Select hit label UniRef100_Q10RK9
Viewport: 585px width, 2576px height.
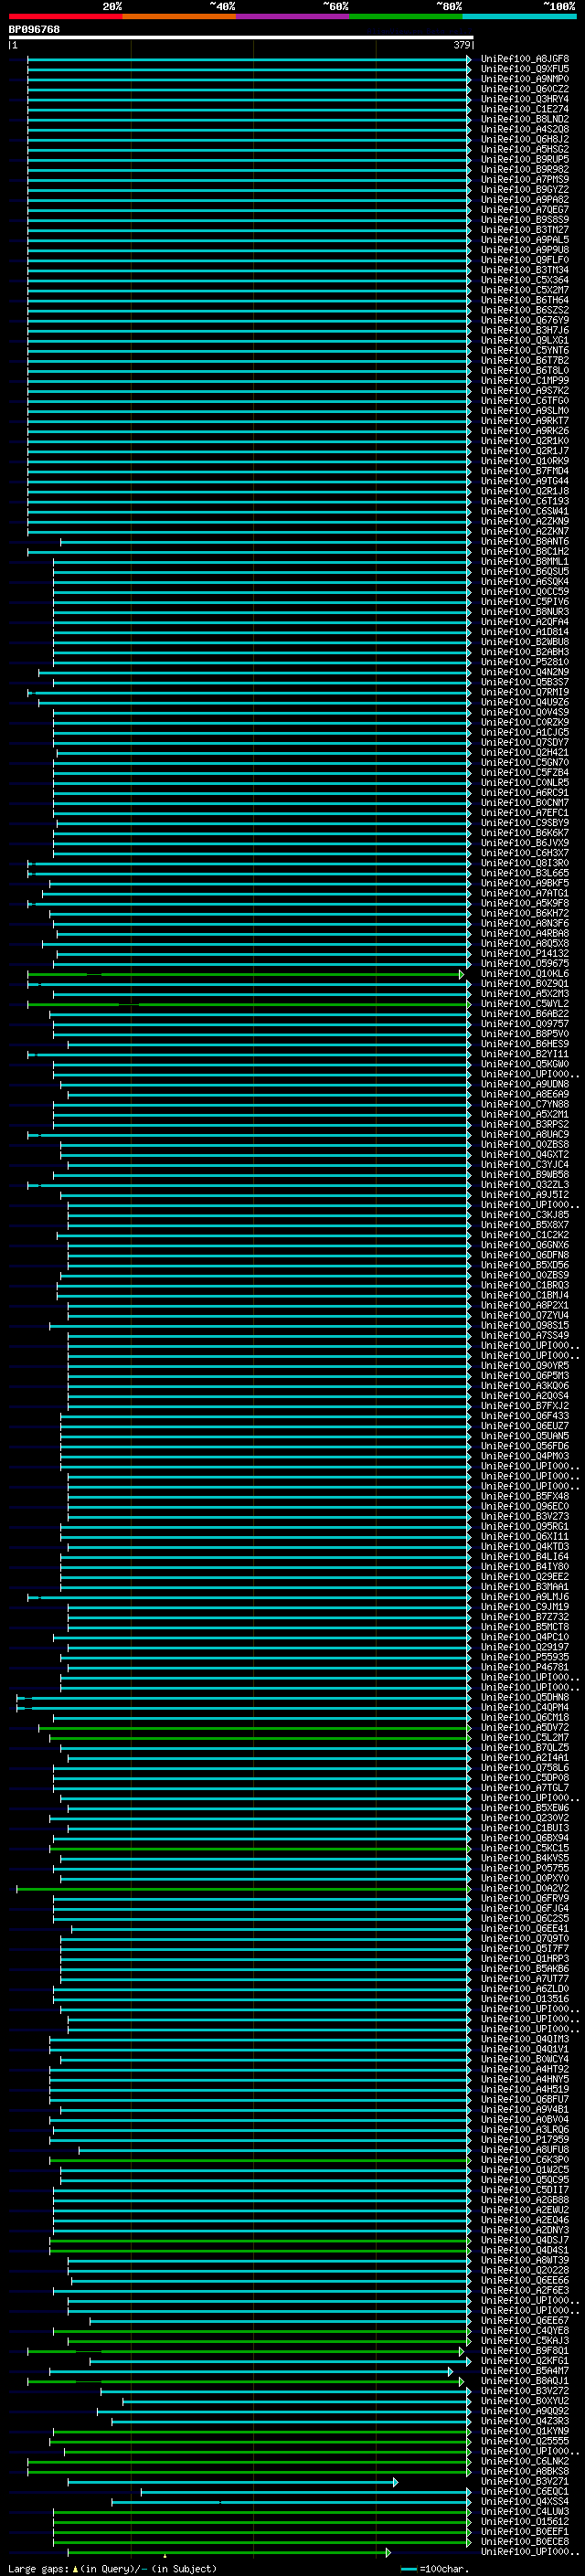click(525, 461)
